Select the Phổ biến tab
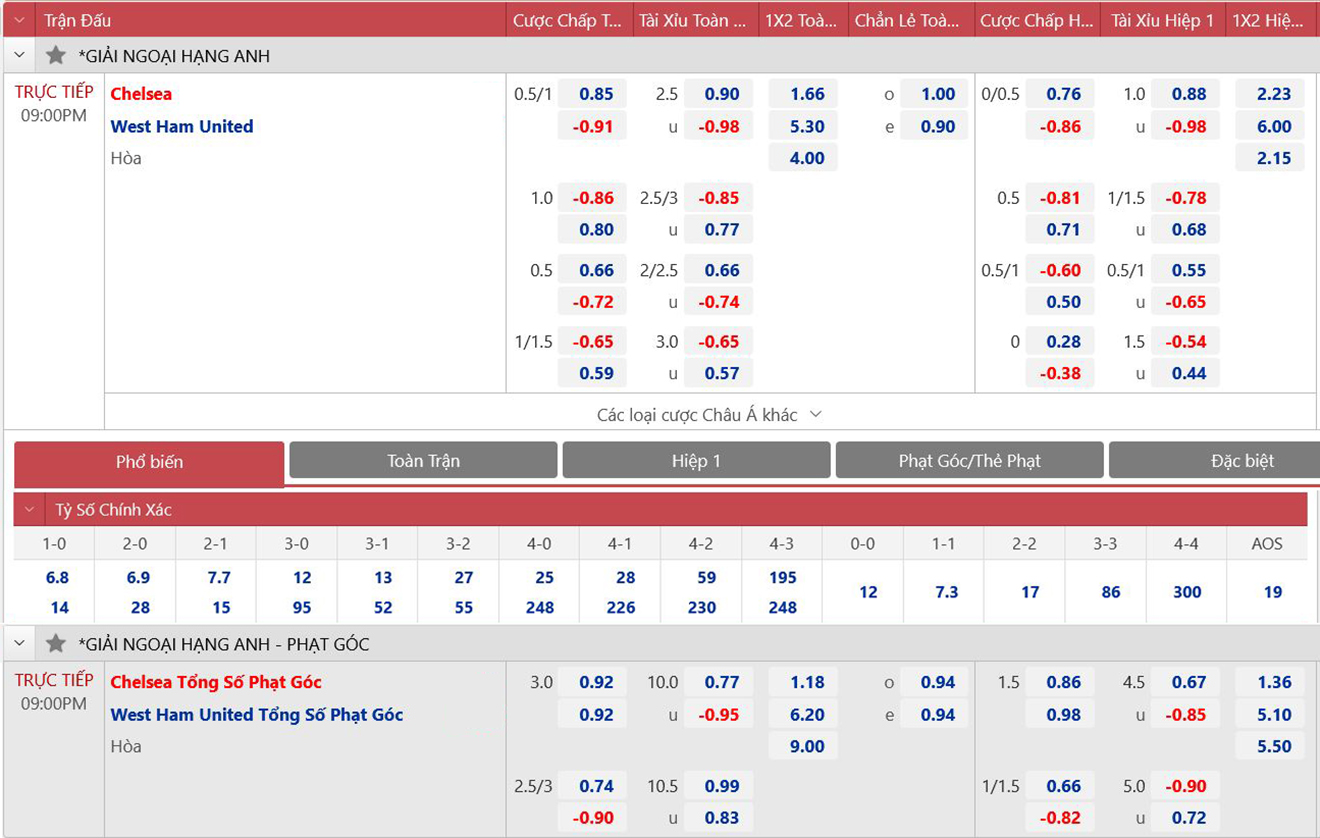 coord(149,462)
